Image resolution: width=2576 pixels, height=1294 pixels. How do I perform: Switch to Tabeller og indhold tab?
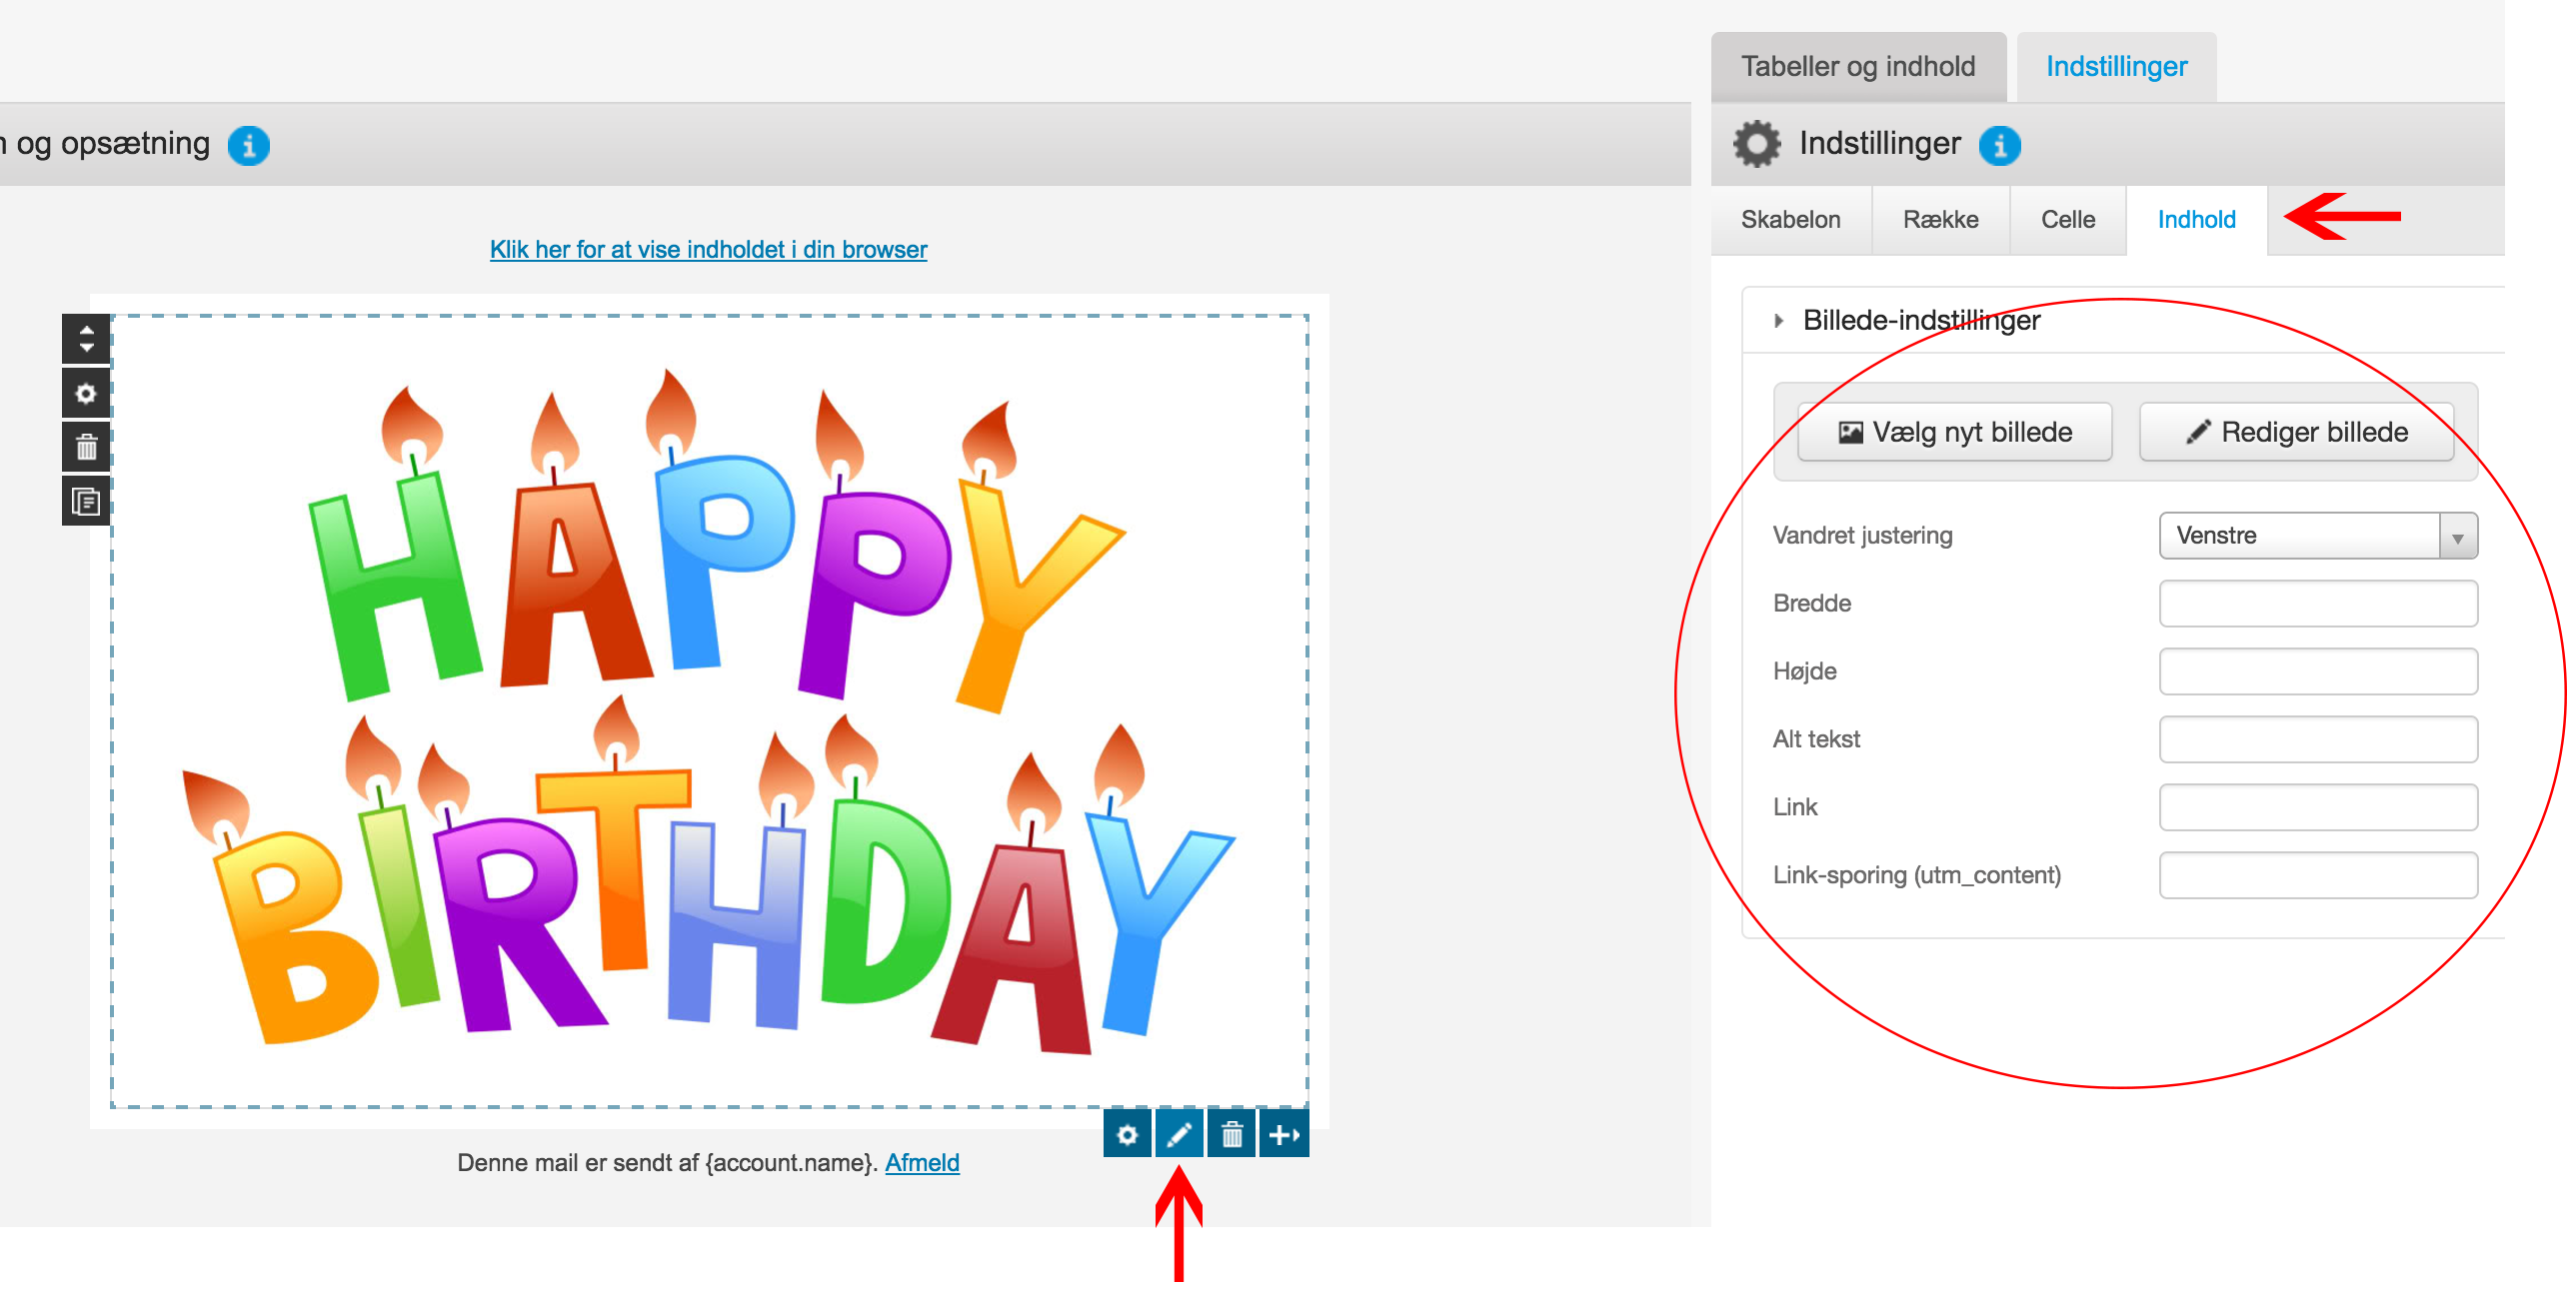(x=1858, y=67)
